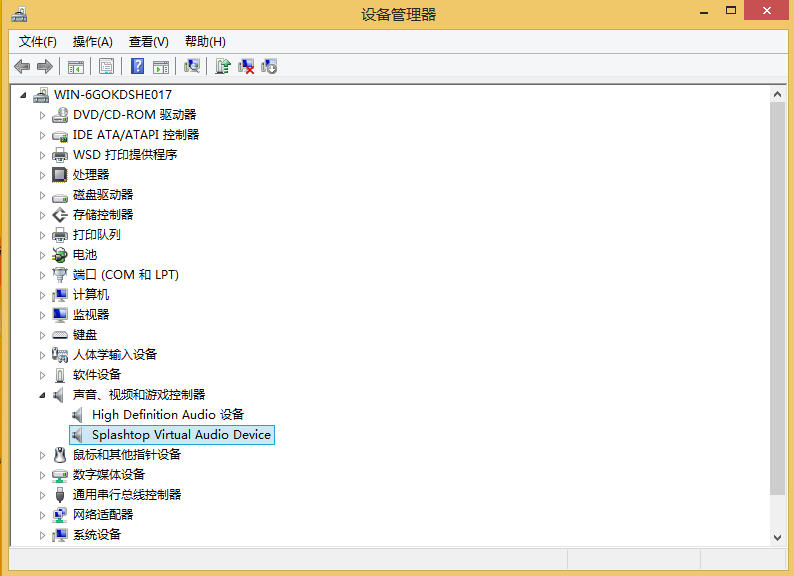The image size is (794, 576).
Task: Open the 文件(F) menu
Action: pyautogui.click(x=38, y=41)
